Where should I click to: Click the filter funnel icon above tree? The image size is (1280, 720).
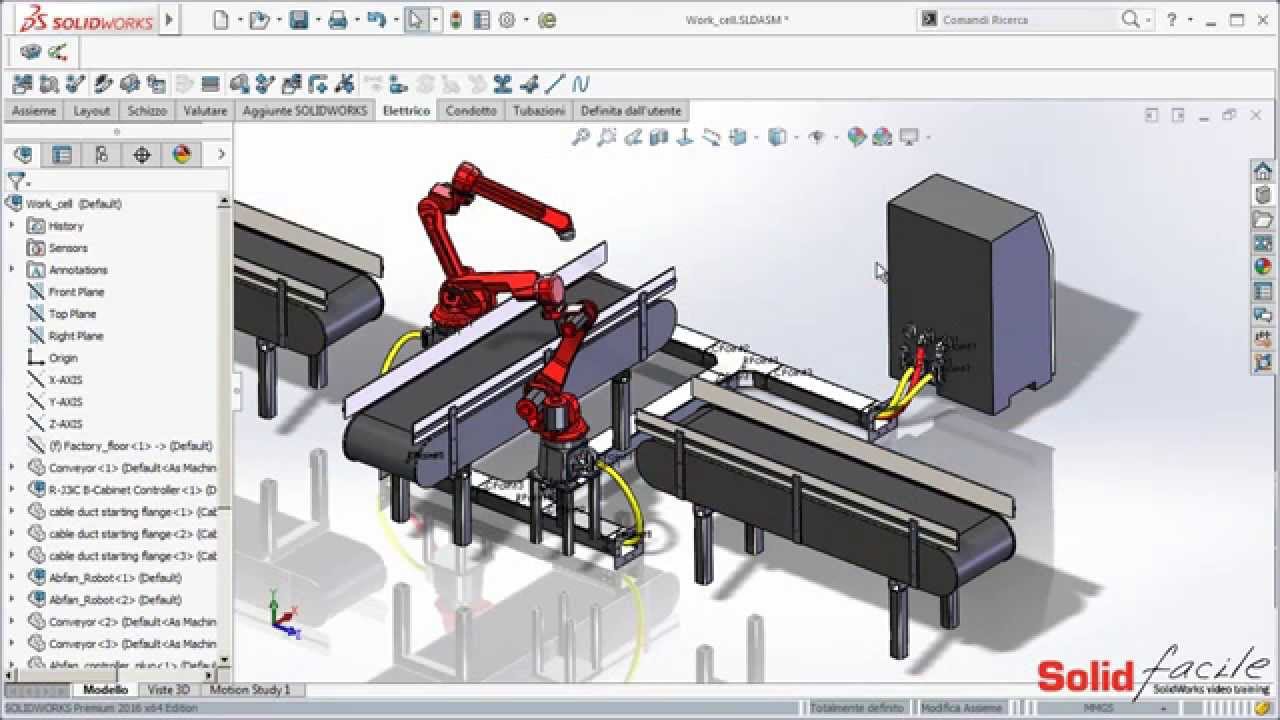tap(16, 181)
